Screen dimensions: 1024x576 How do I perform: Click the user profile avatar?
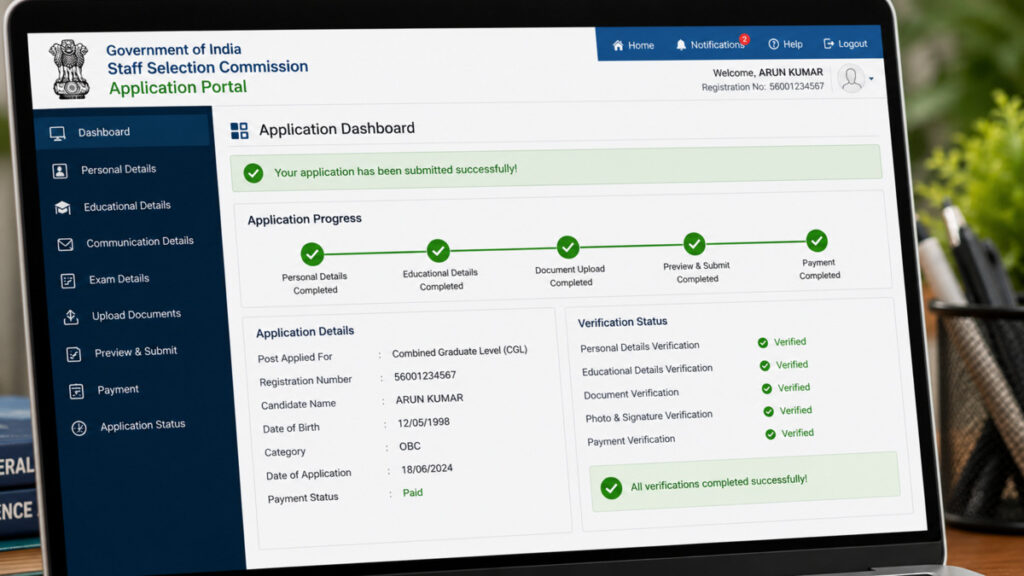click(x=851, y=79)
